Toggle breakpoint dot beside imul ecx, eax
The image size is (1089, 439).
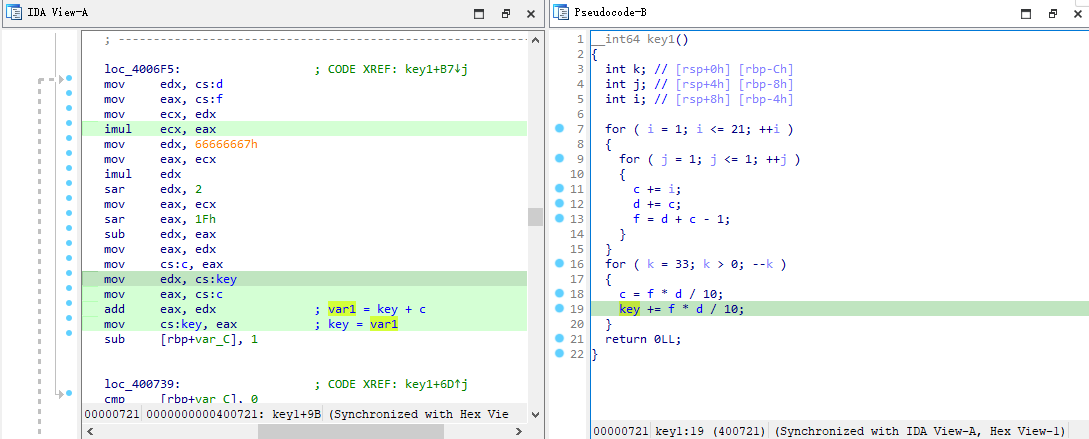click(x=69, y=130)
